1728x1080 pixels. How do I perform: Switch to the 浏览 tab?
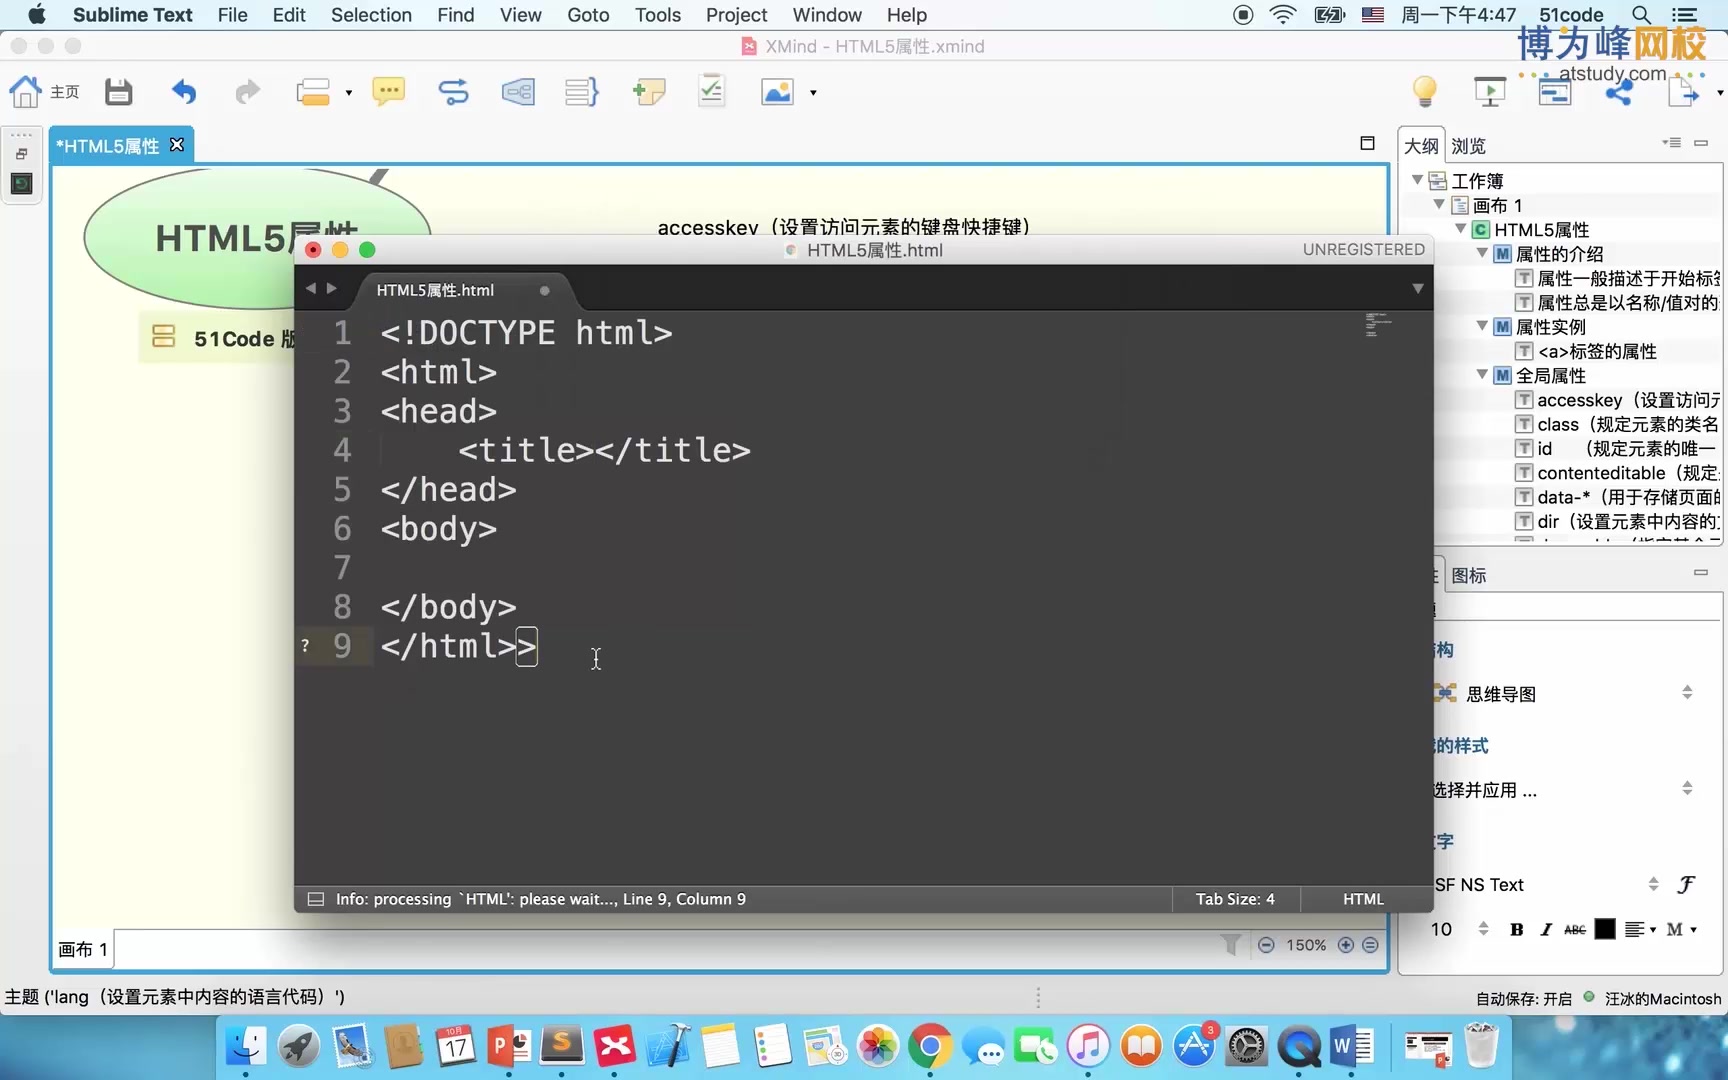1468,145
